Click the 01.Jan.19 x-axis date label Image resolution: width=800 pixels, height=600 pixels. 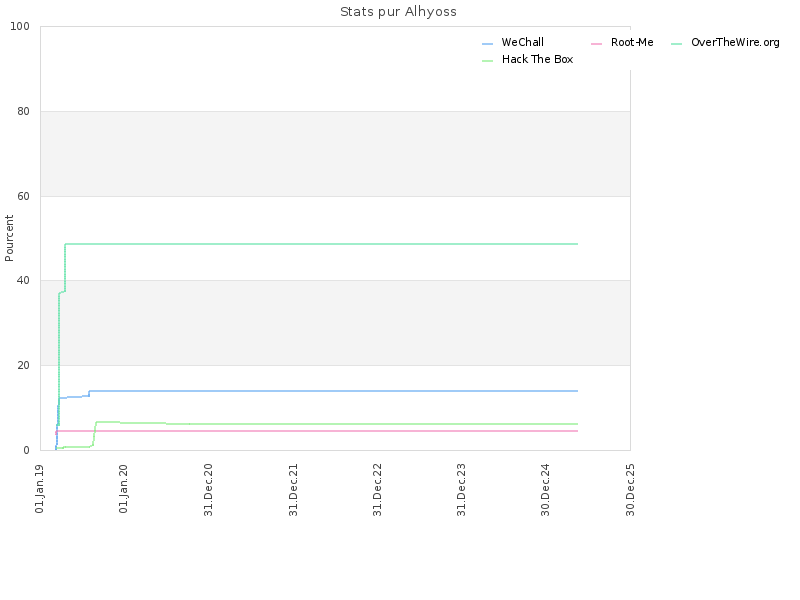[x=40, y=489]
